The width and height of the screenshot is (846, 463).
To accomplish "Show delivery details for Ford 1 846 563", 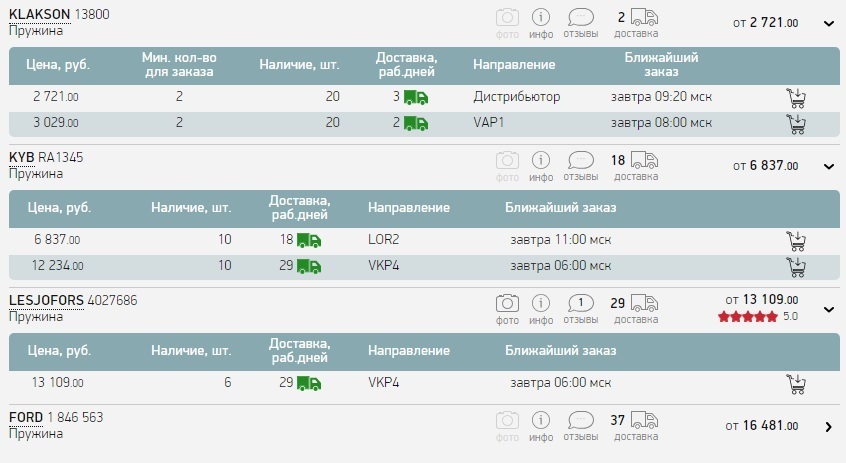I will pyautogui.click(x=636, y=425).
